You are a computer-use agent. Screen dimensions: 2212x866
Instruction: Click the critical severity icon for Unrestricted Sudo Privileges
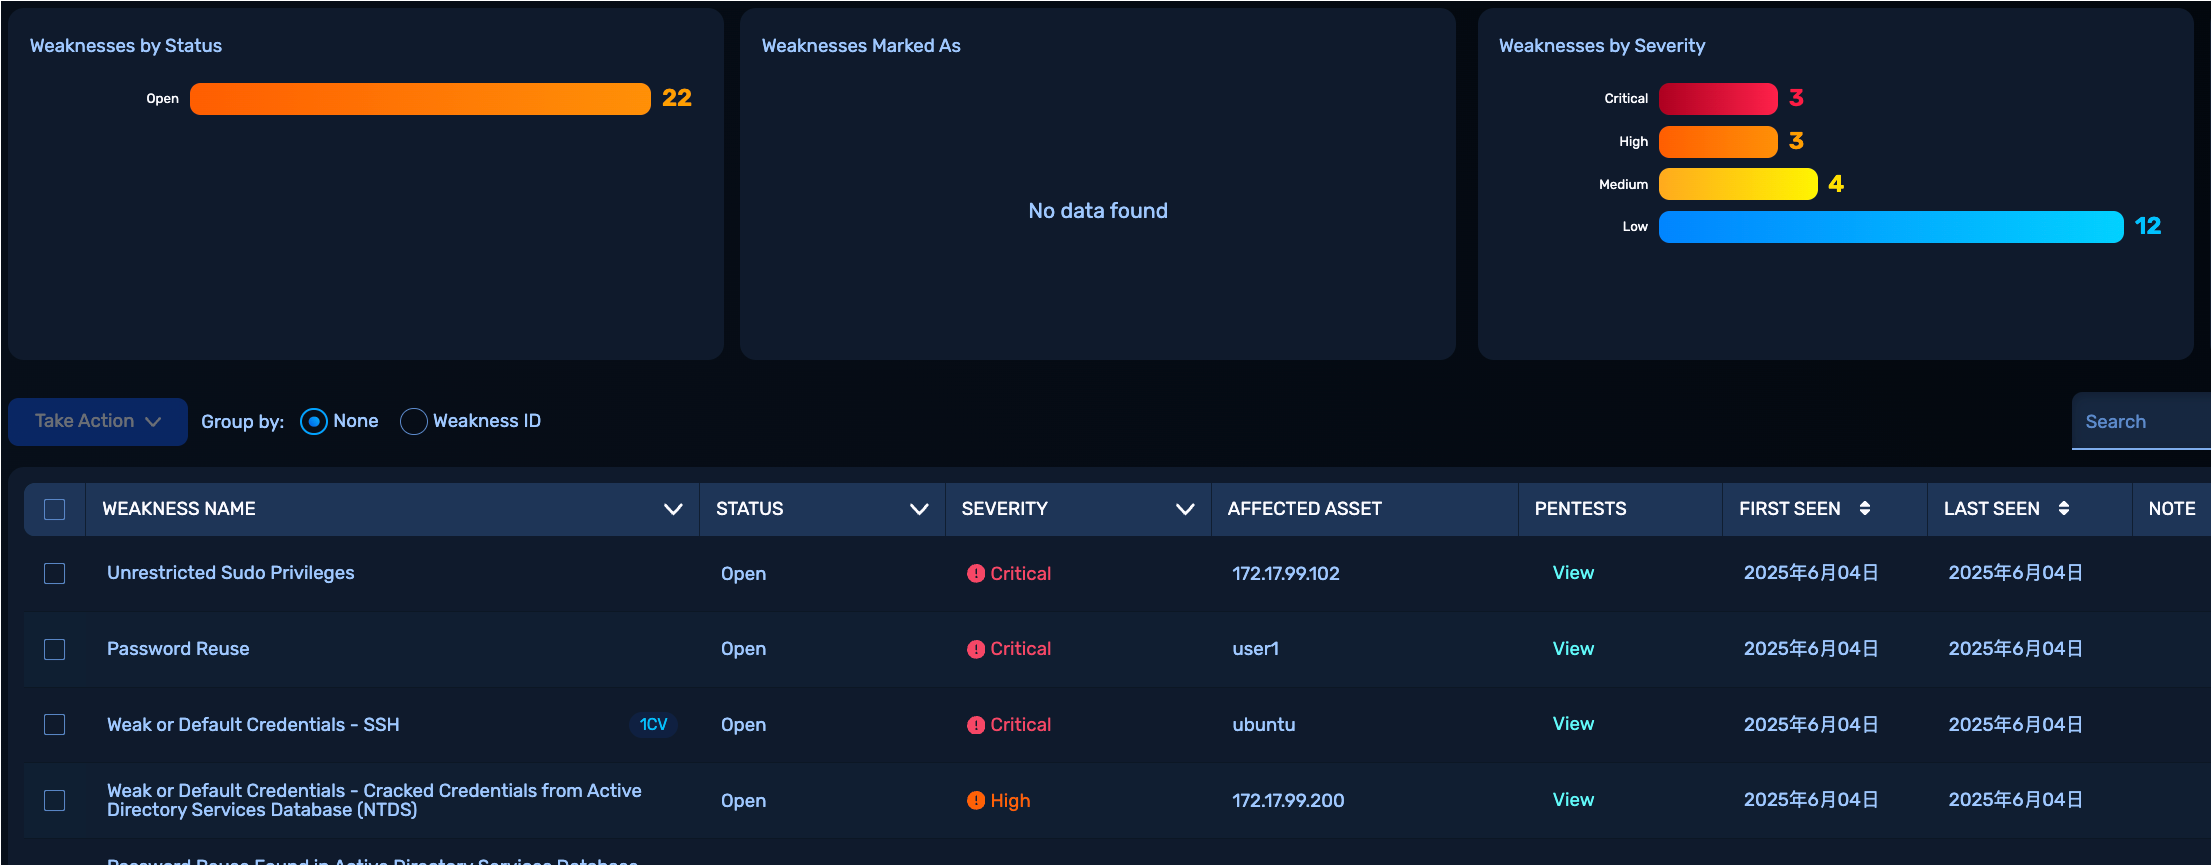click(x=975, y=573)
